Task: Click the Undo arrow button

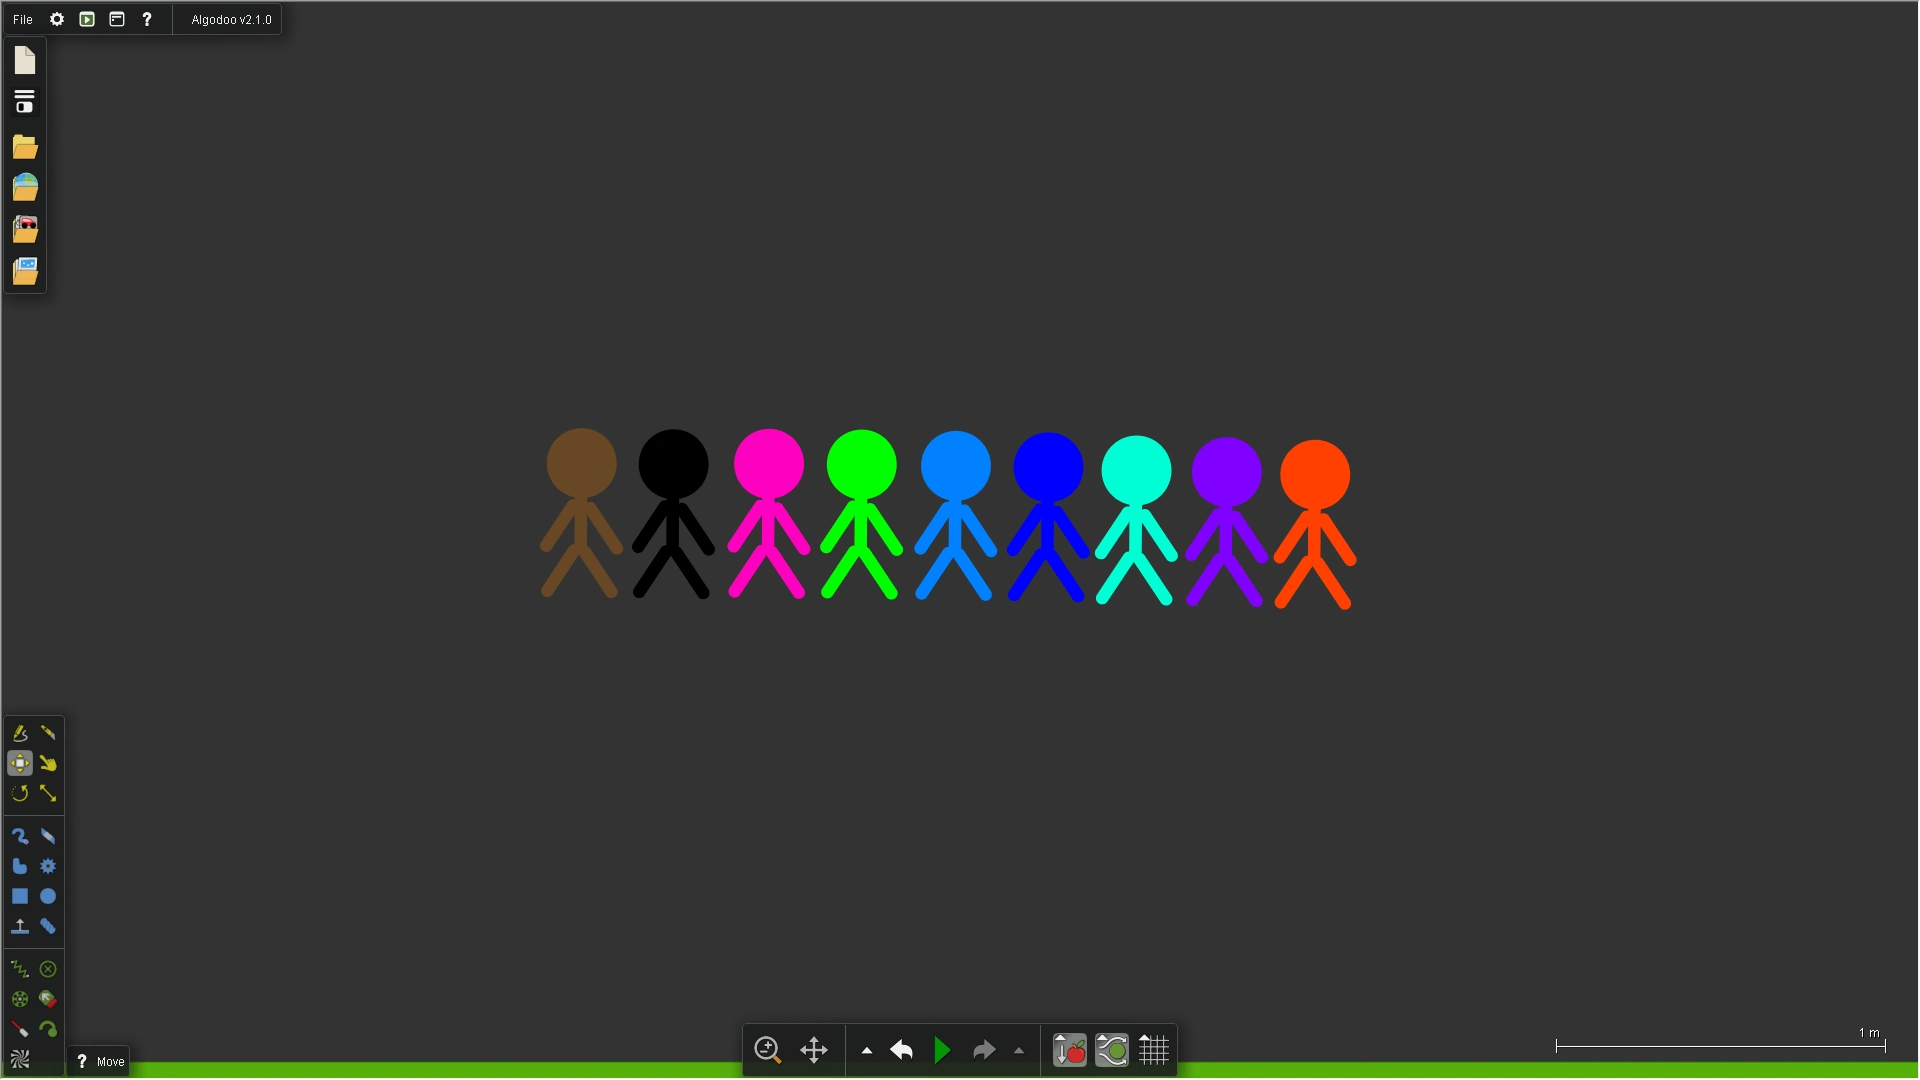Action: pos(901,1051)
